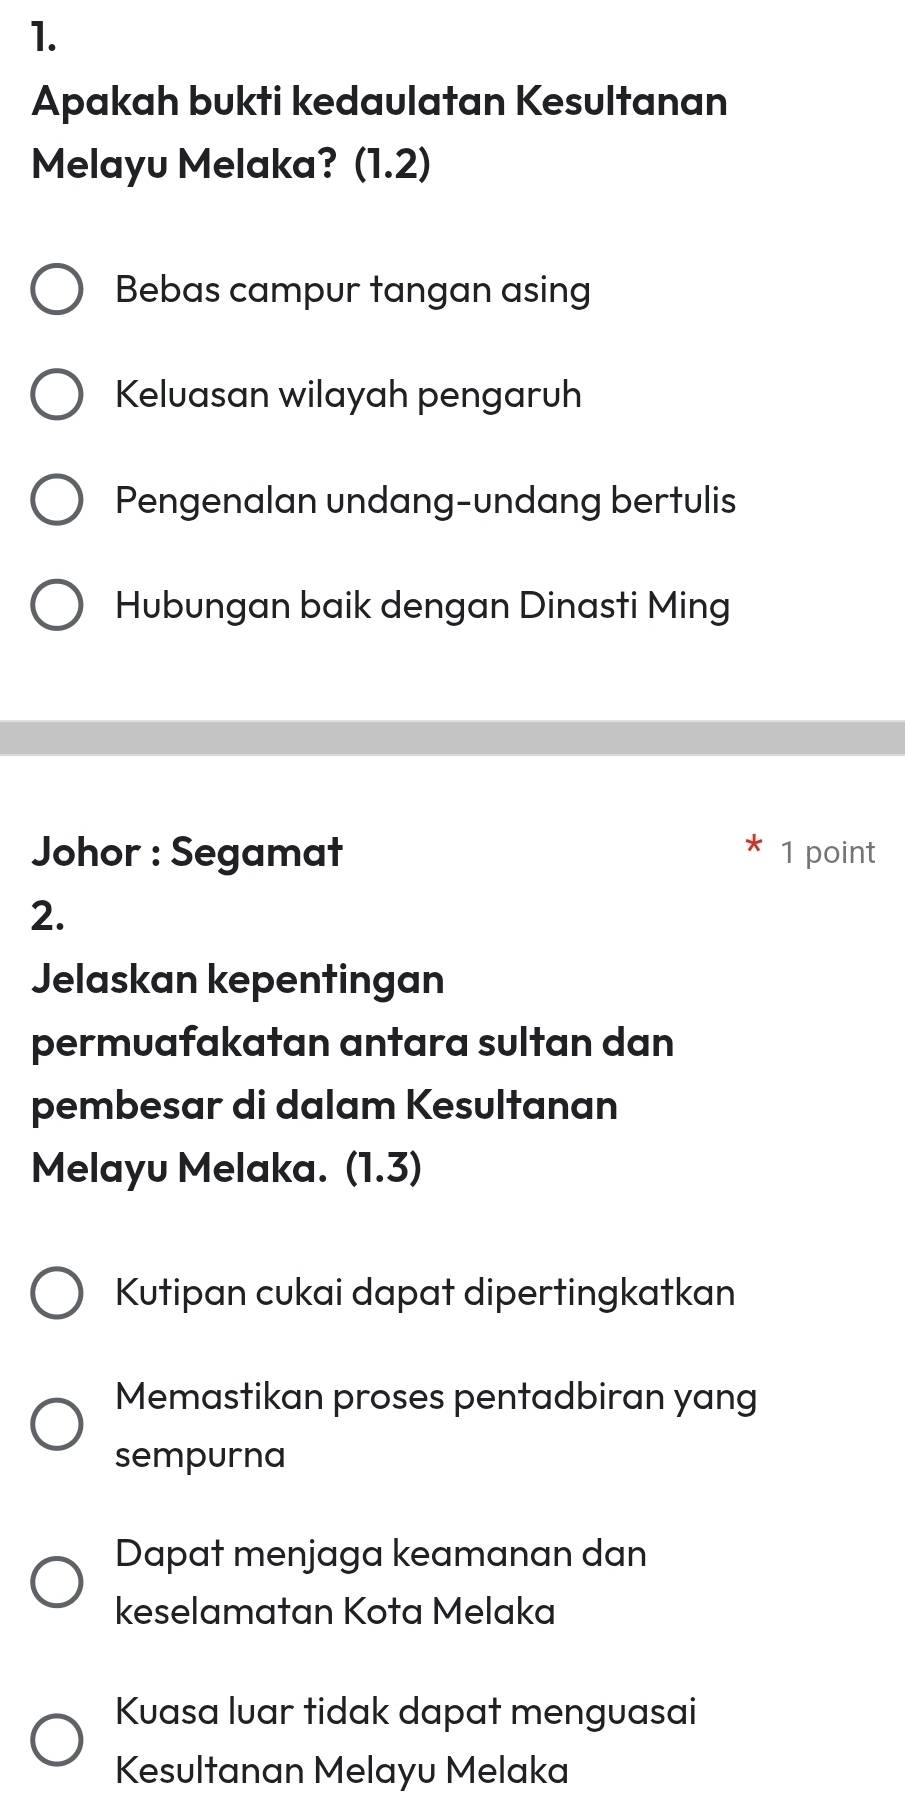Click label Pengenalan undang-undang bertulis

(x=425, y=500)
